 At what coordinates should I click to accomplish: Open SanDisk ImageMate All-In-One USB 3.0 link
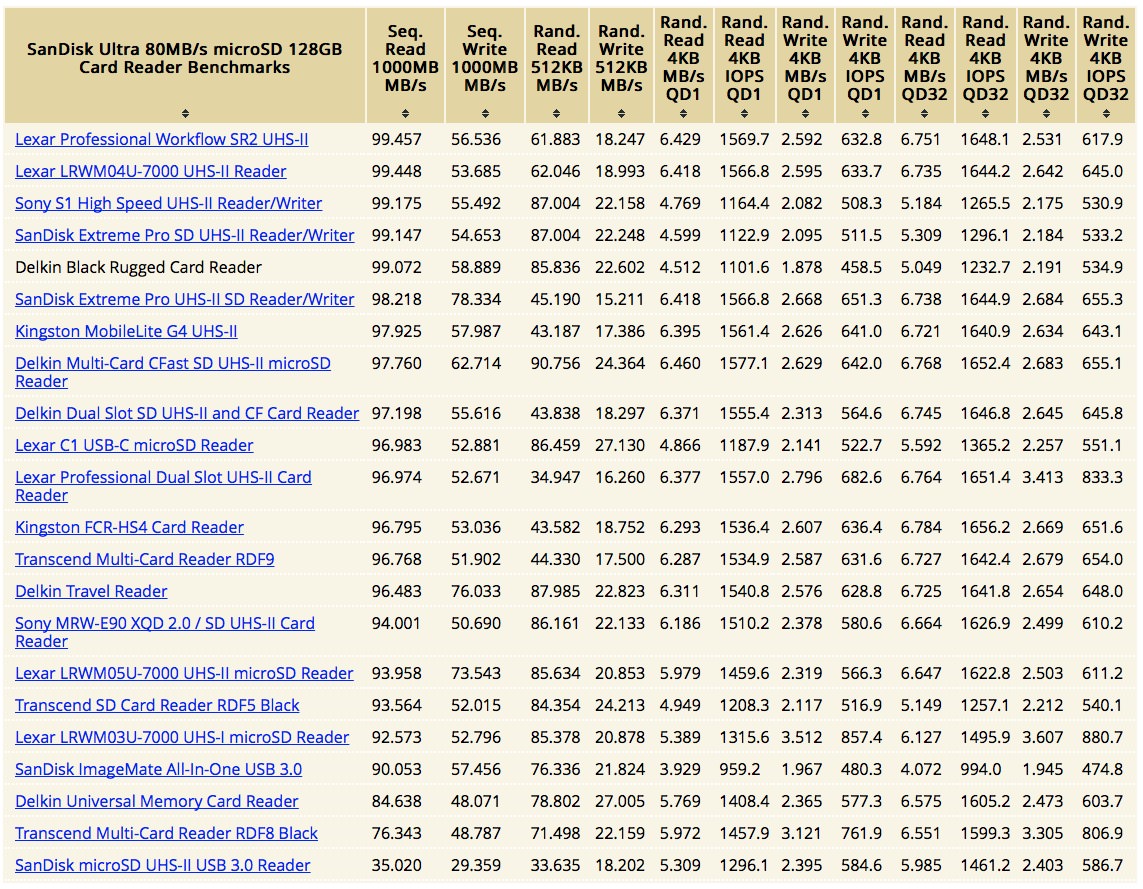tap(158, 769)
